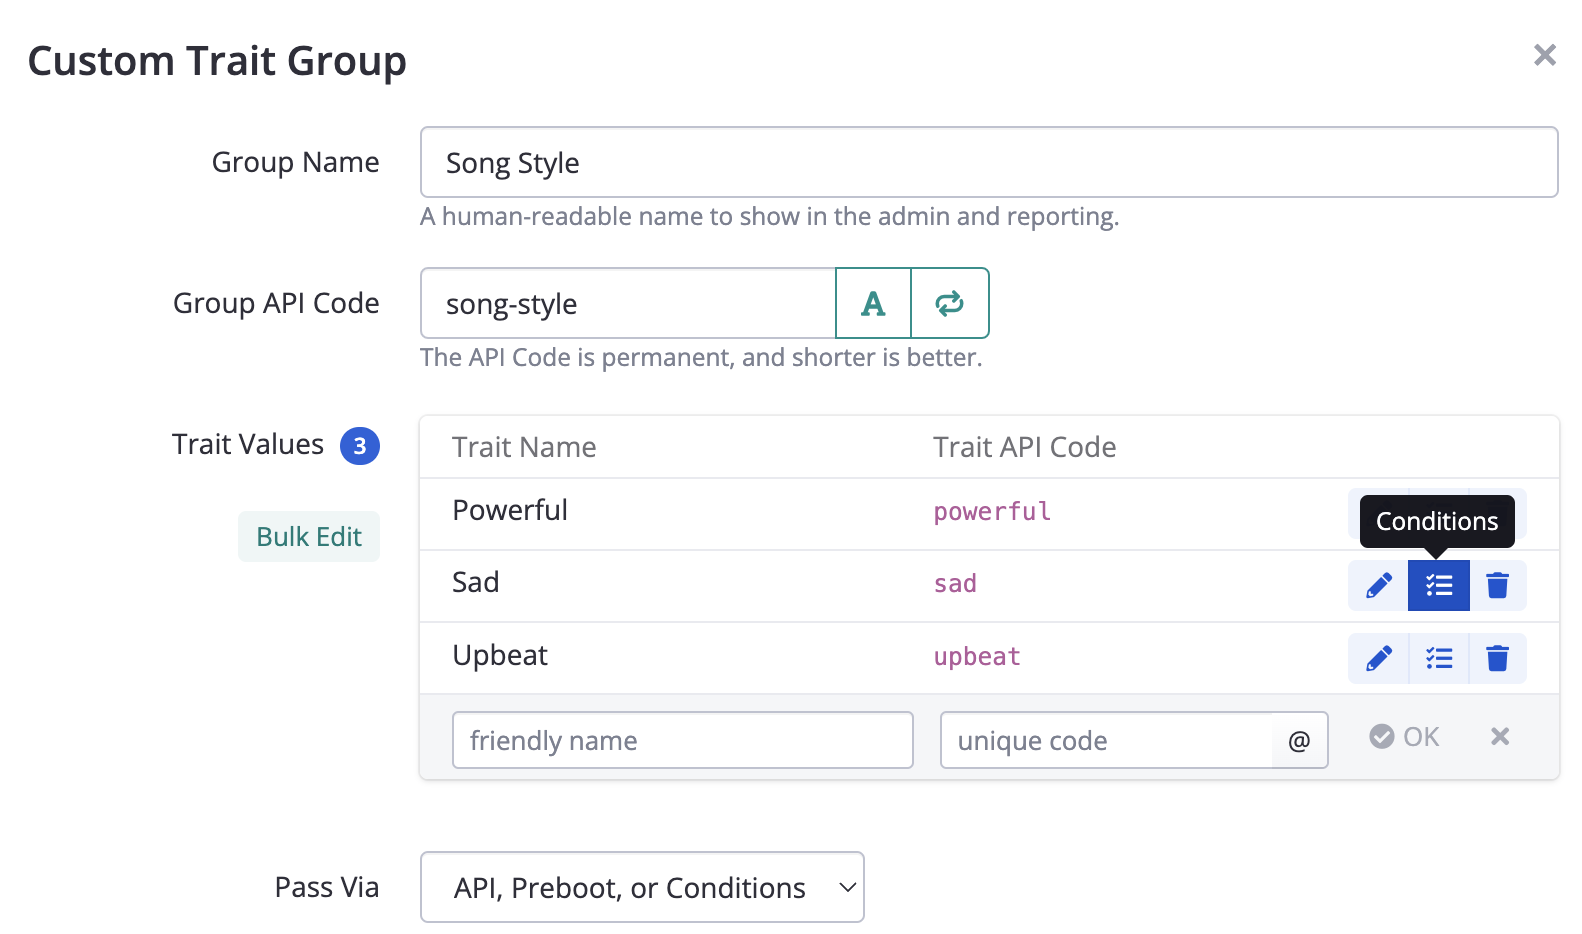Screen dimensions: 1582x934
Task: Click the friendly name input field
Action: (682, 740)
